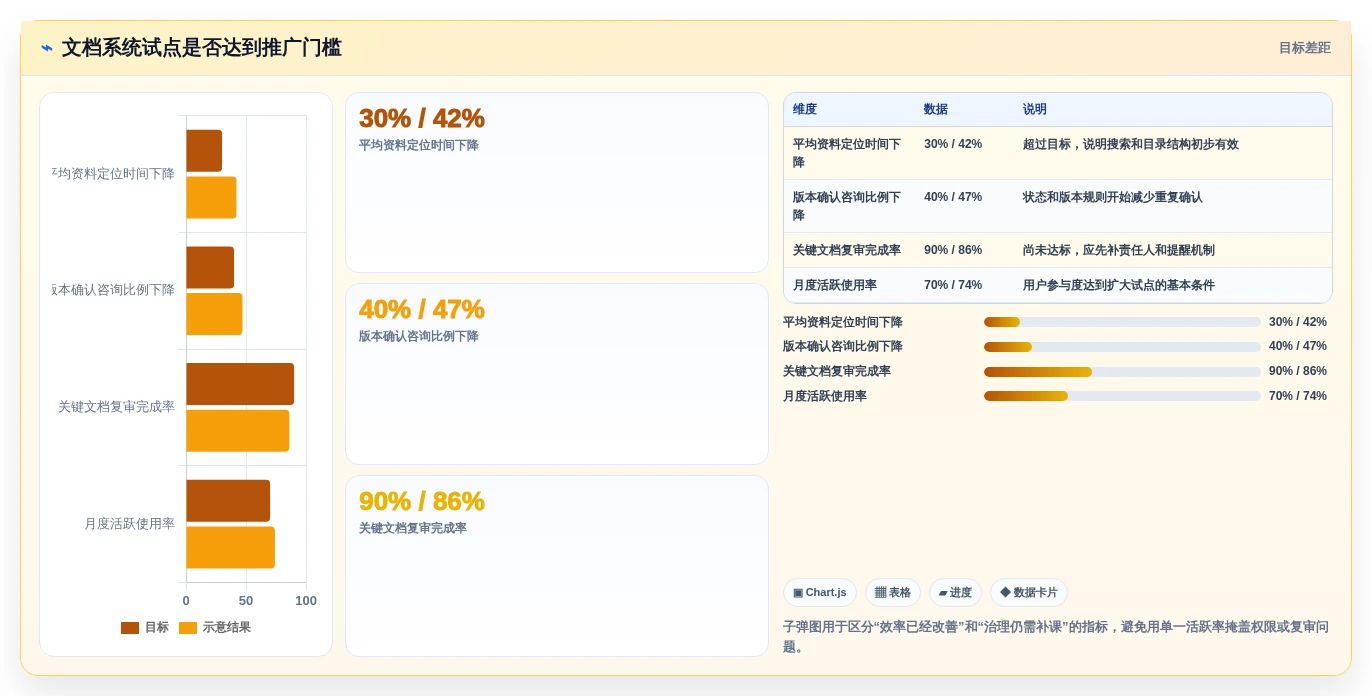The height and width of the screenshot is (696, 1372).
Task: Click table cell 关键文档复审完成率
Action: point(847,250)
